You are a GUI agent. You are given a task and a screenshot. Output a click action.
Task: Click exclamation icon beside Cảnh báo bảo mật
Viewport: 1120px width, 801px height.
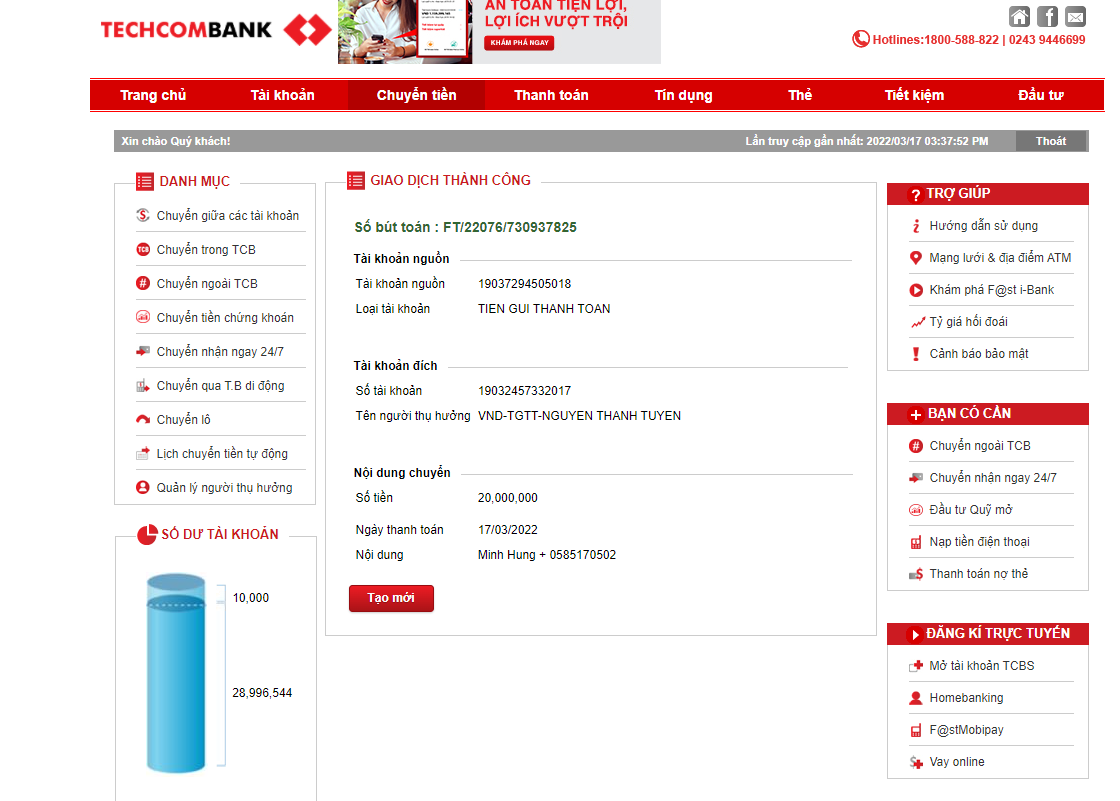[916, 354]
